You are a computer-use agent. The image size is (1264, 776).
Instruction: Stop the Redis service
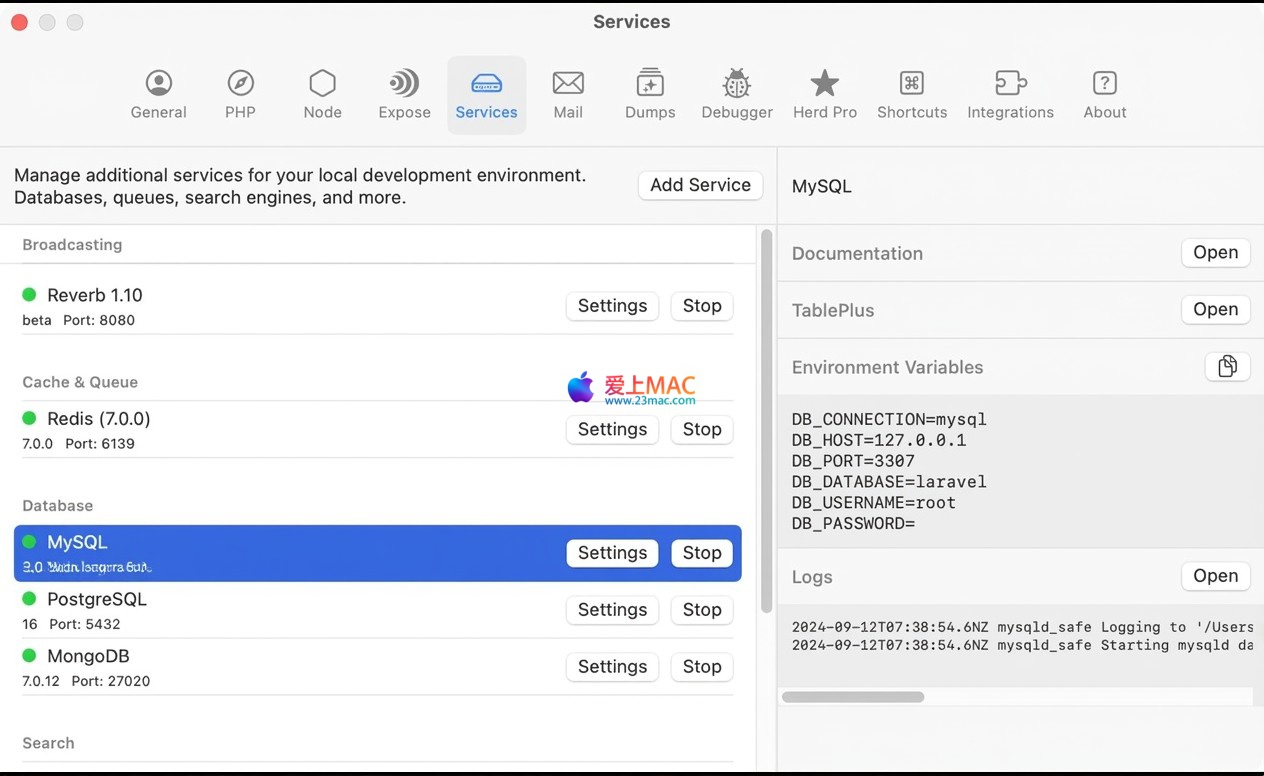pyautogui.click(x=702, y=429)
